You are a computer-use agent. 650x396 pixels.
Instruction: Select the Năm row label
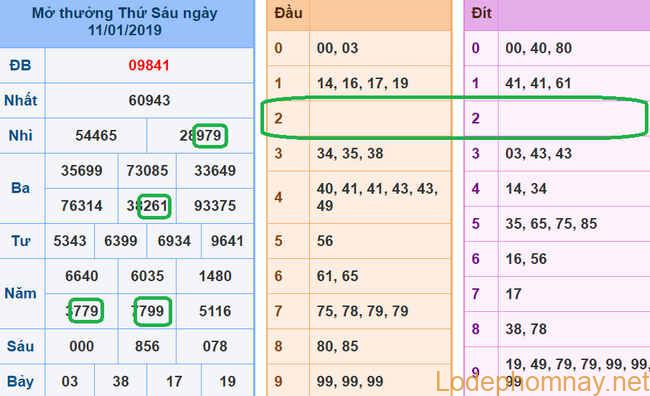click(x=20, y=294)
